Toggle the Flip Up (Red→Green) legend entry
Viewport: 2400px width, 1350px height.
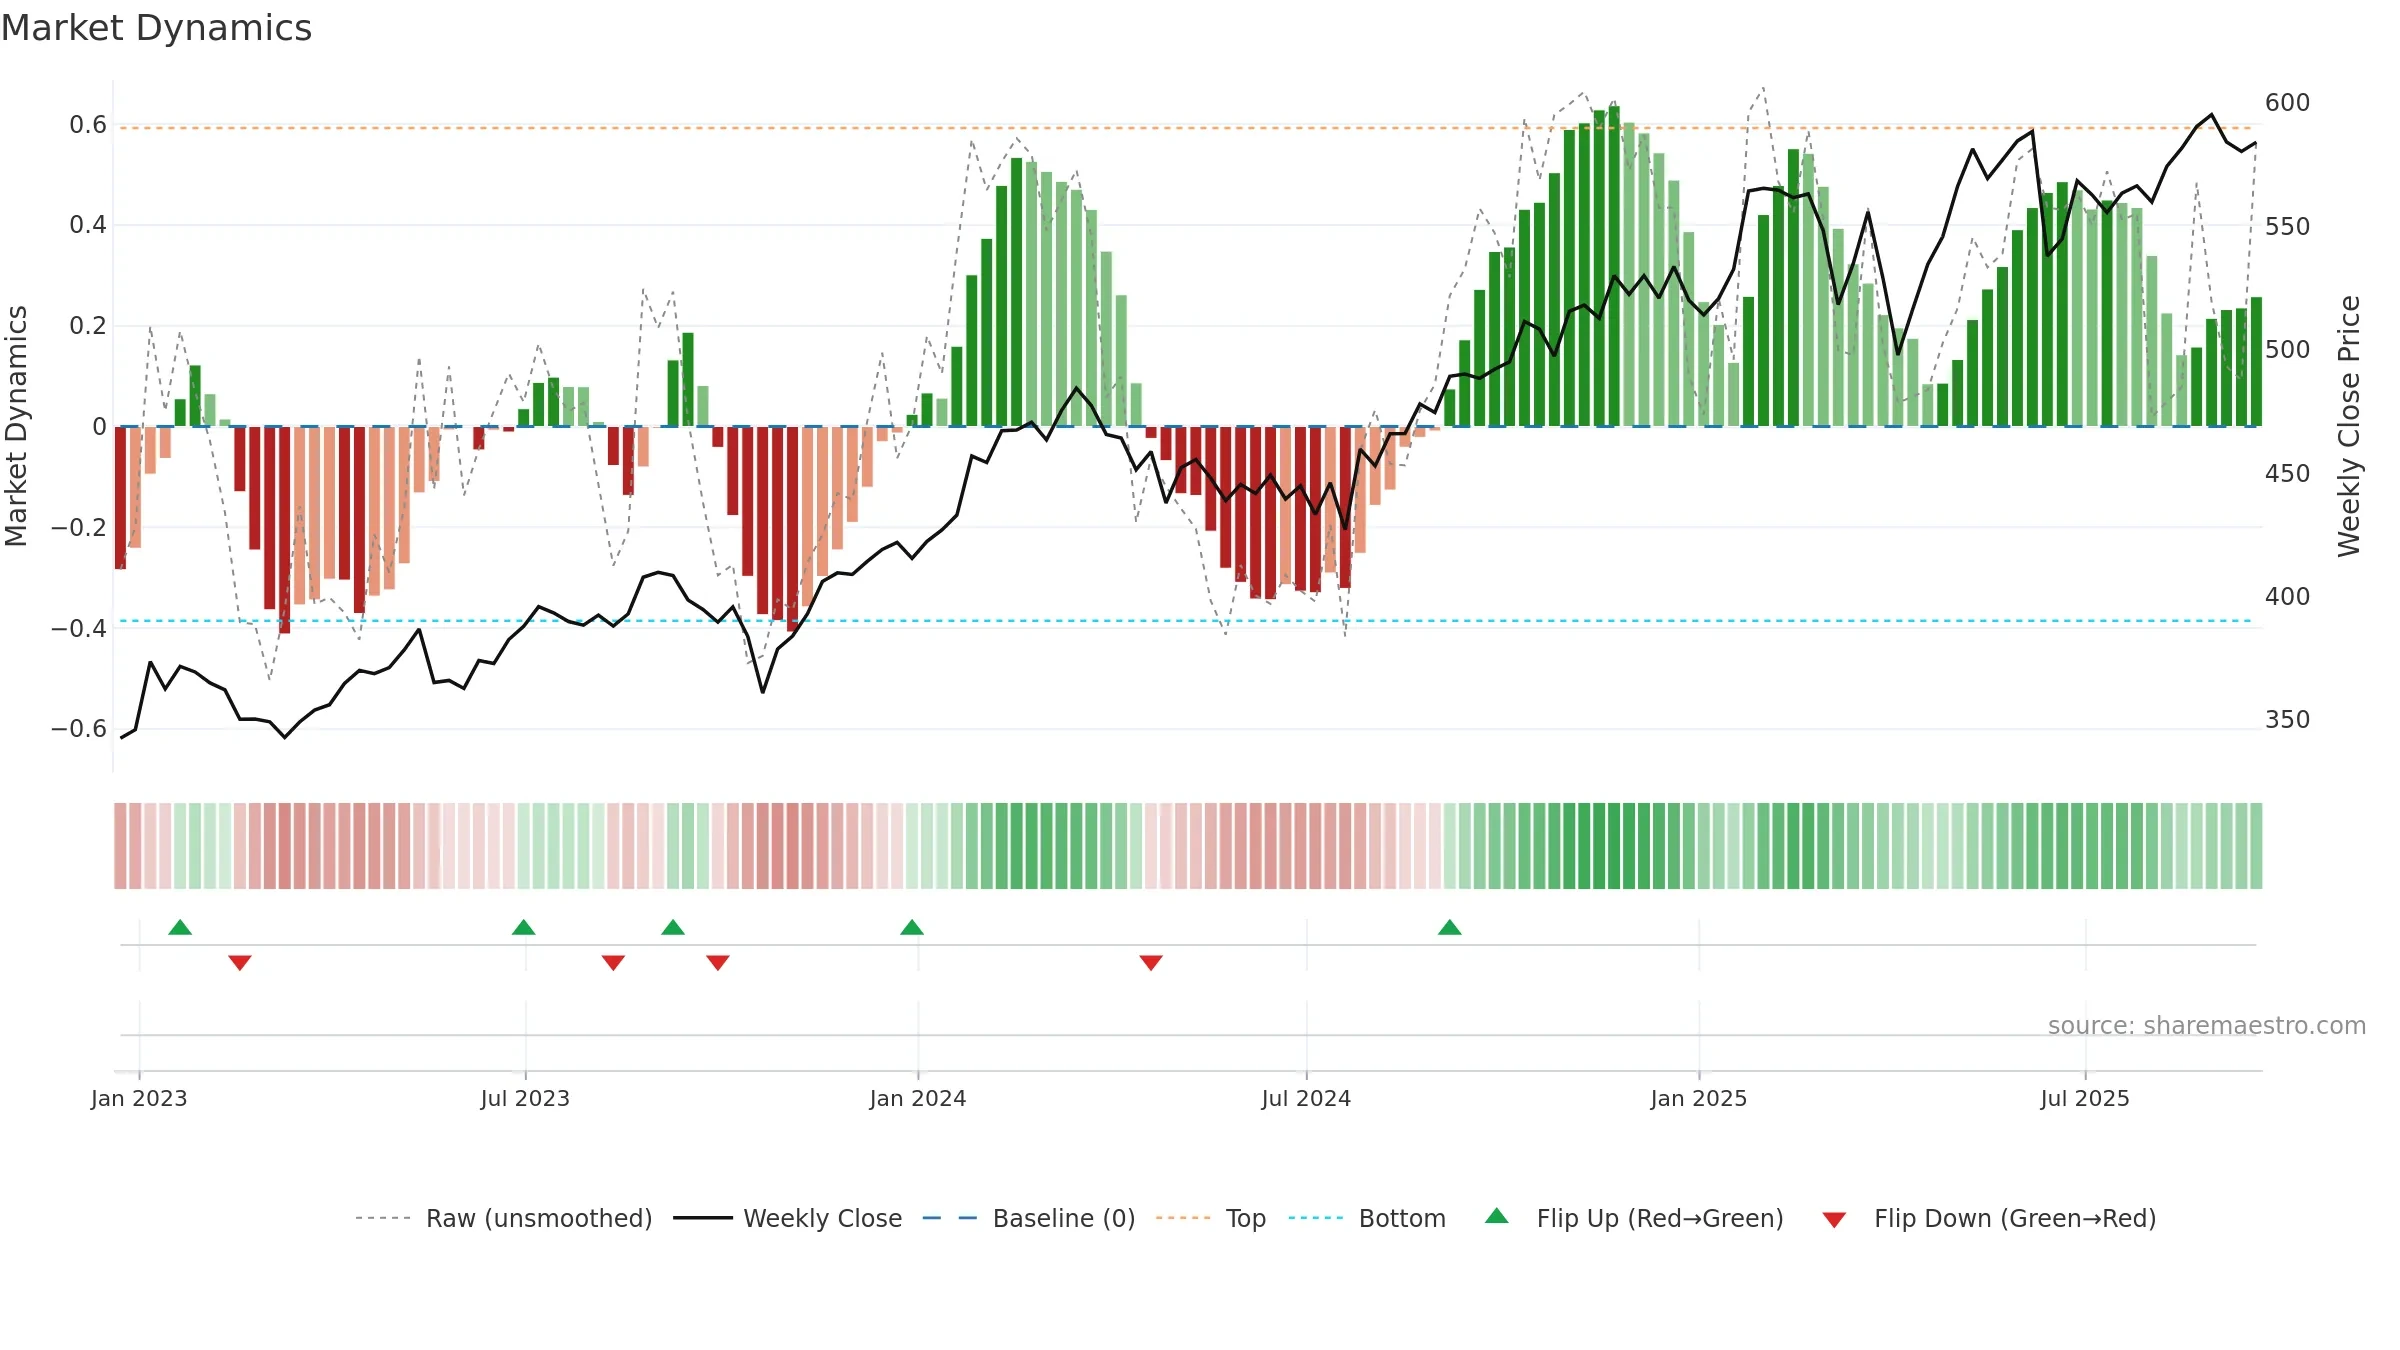[x=1634, y=1218]
